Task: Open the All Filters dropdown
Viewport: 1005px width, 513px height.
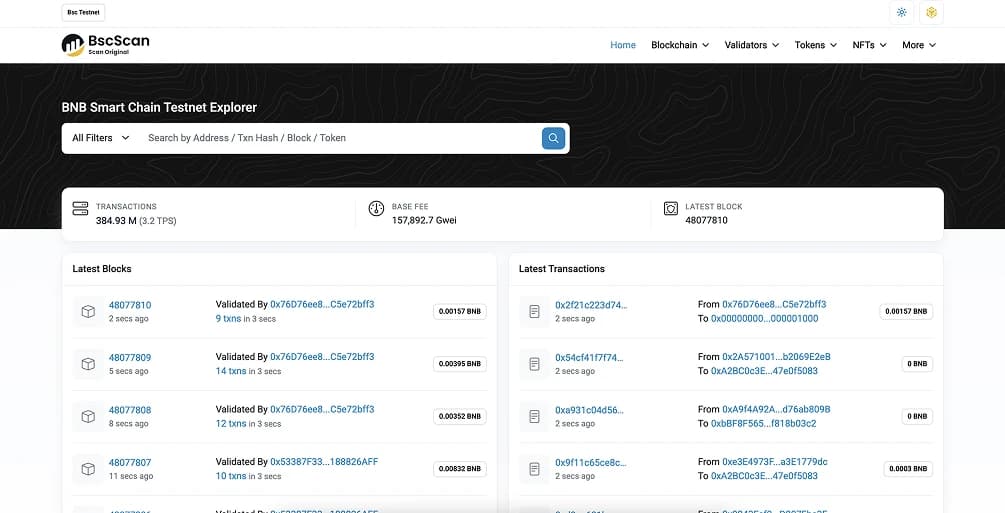Action: pos(101,138)
